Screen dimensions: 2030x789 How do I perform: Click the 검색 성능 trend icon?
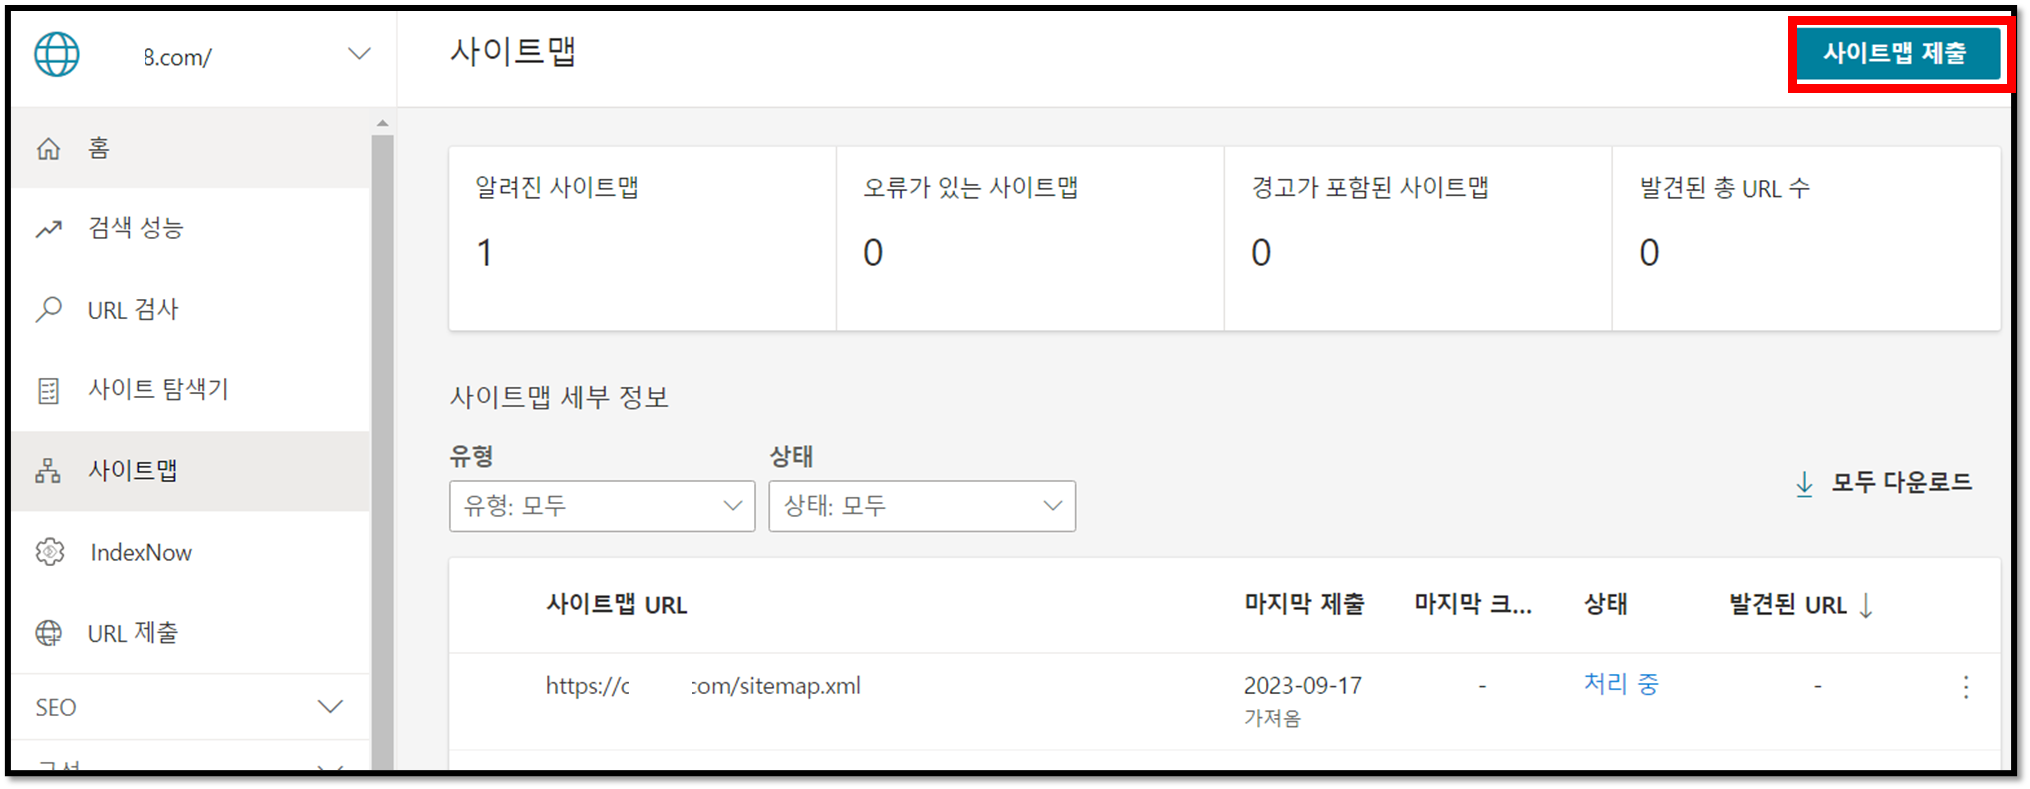pyautogui.click(x=49, y=229)
